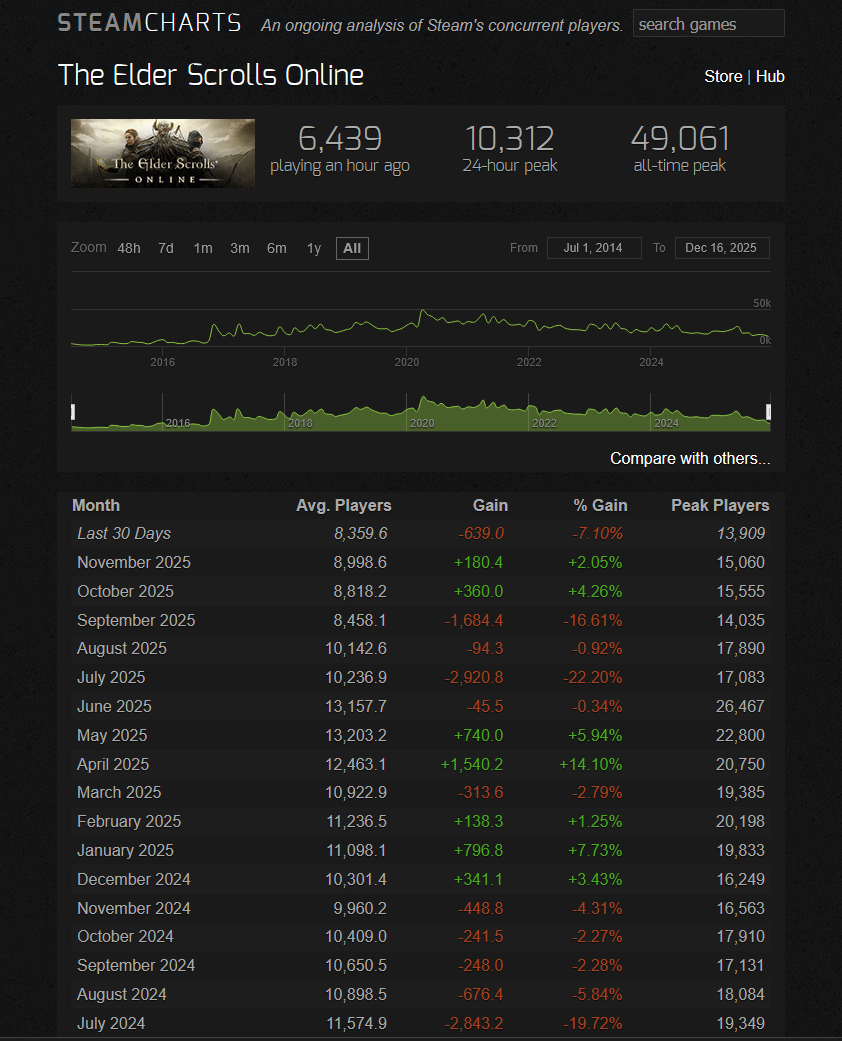Viewport: 842px width, 1041px height.
Task: Click the 2018 label in navigator chart
Action: click(x=300, y=423)
